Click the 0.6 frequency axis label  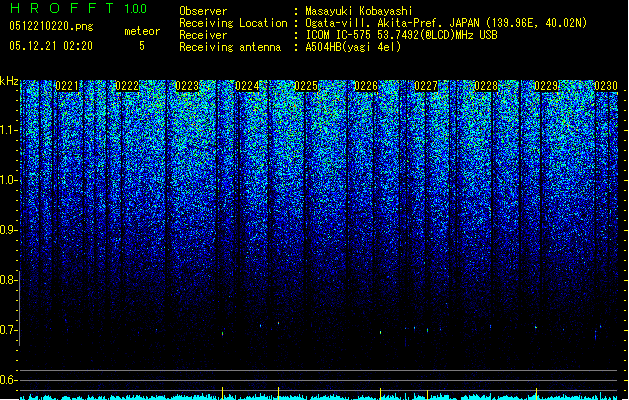(x=9, y=380)
